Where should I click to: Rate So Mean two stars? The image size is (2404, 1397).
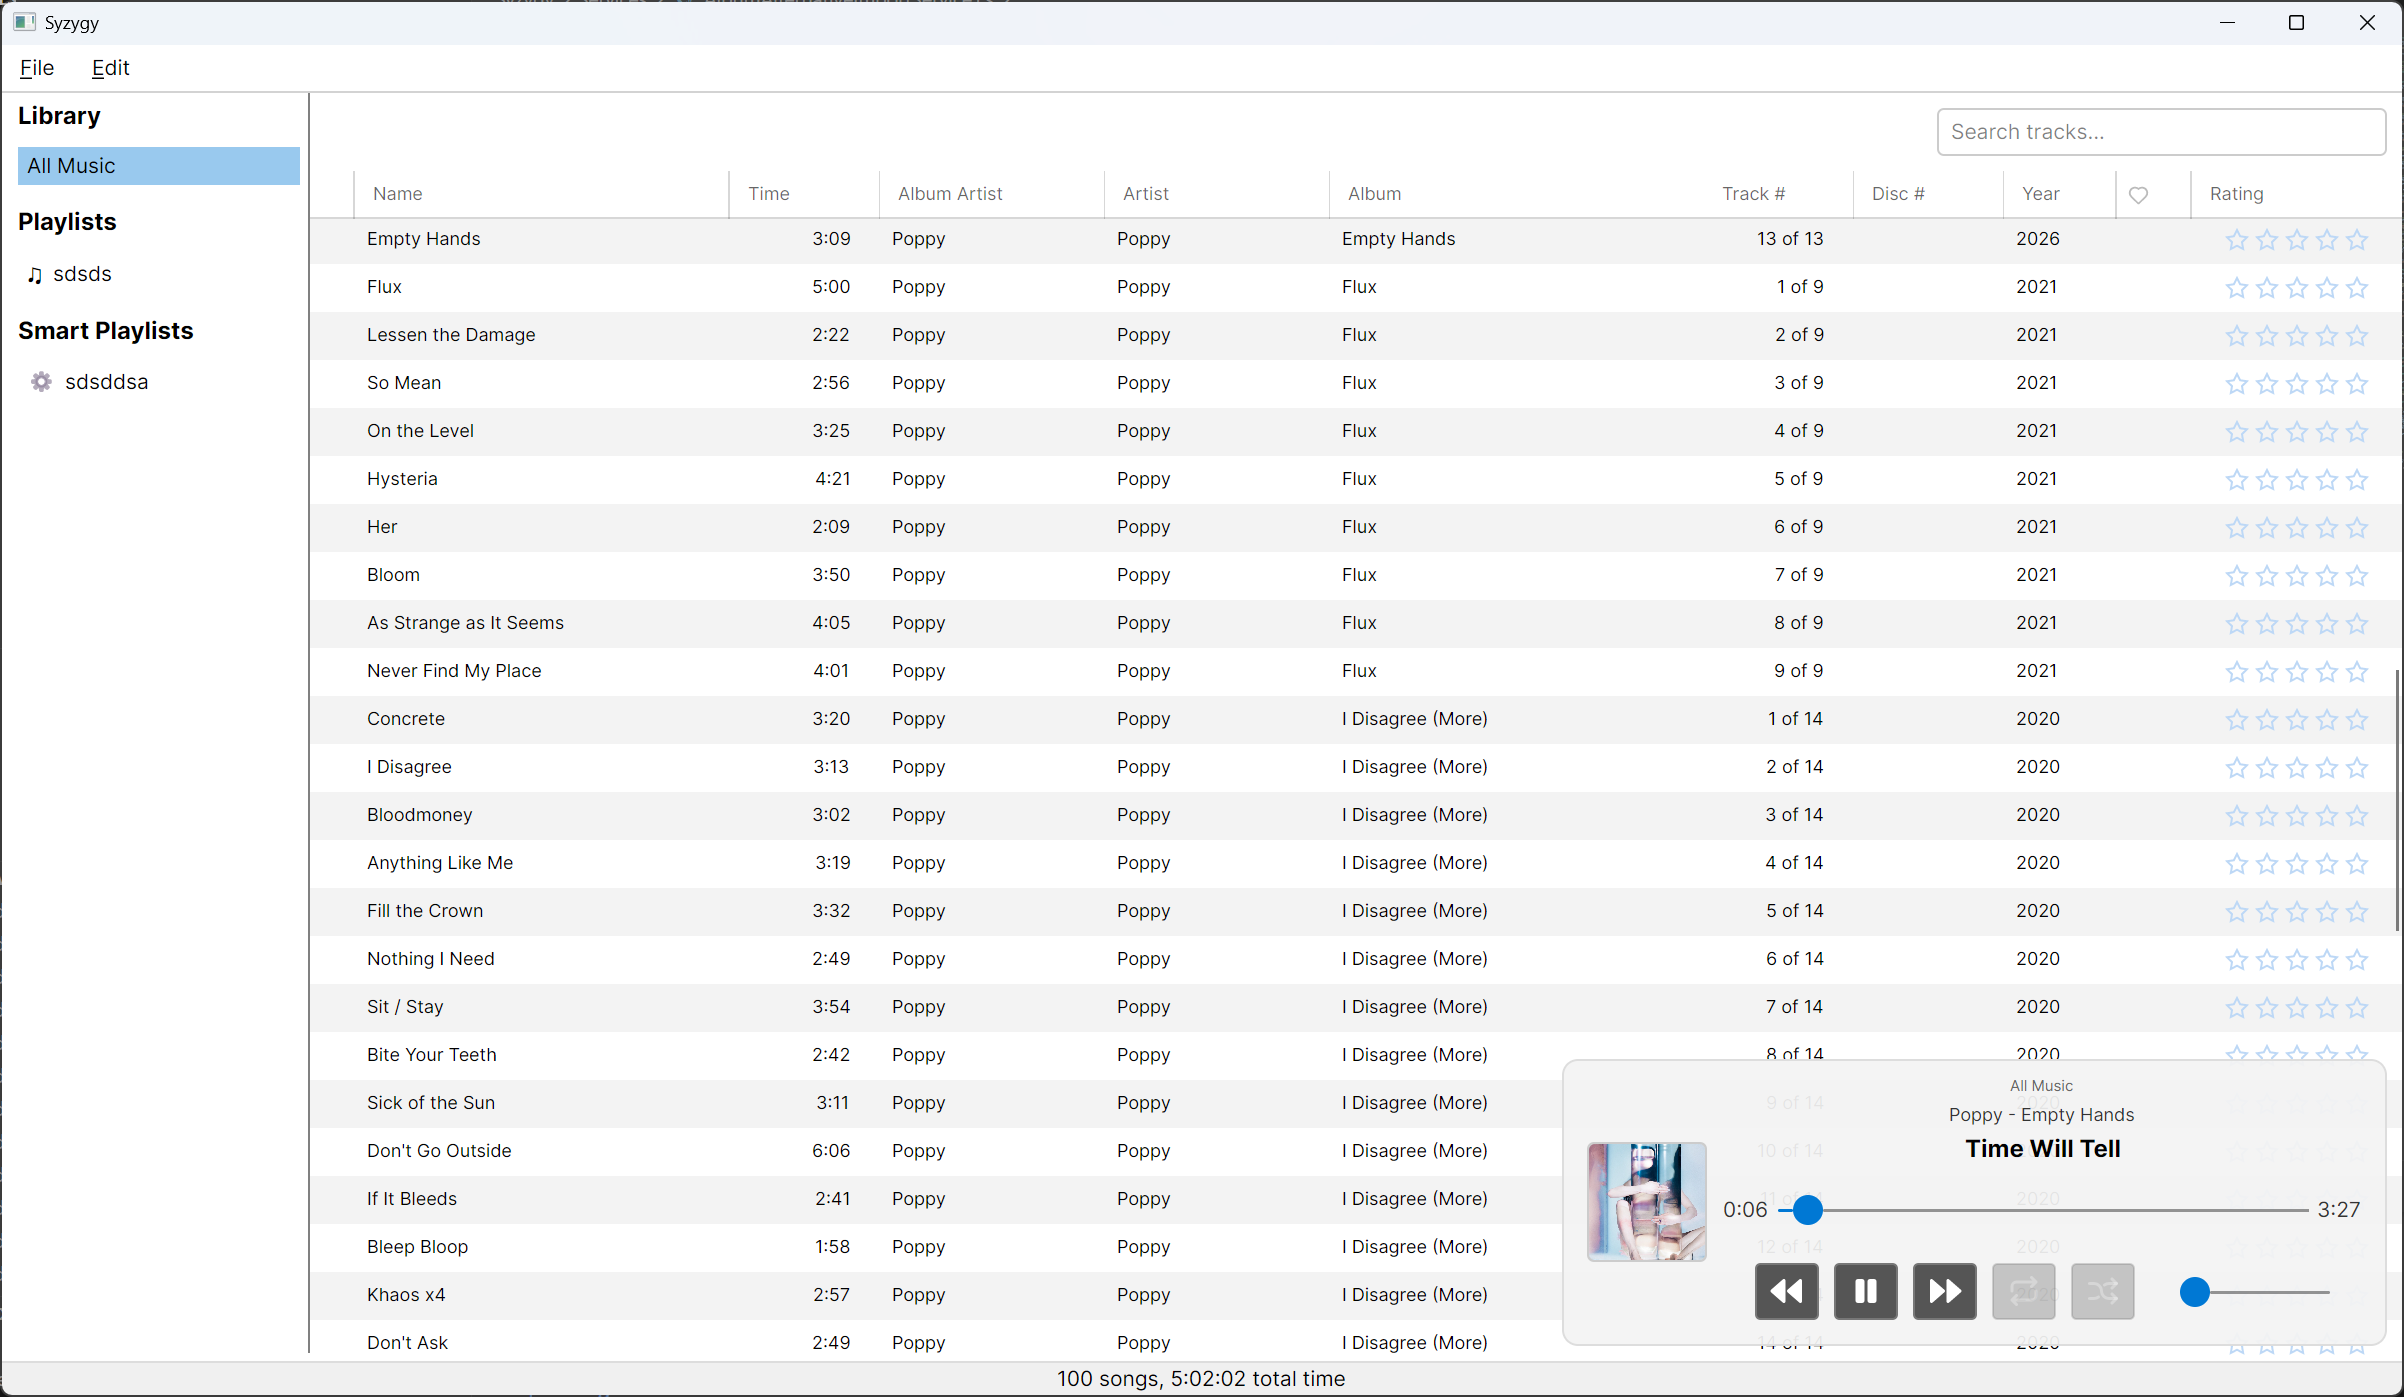point(2267,384)
